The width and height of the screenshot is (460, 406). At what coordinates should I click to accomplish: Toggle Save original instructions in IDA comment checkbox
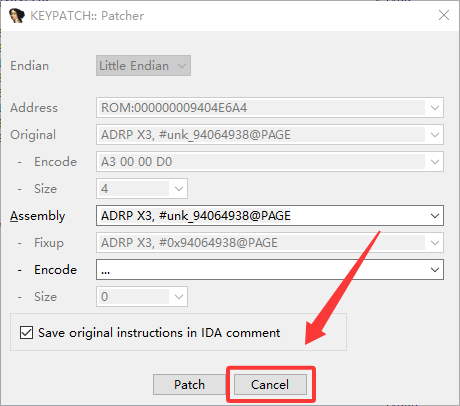(26, 332)
